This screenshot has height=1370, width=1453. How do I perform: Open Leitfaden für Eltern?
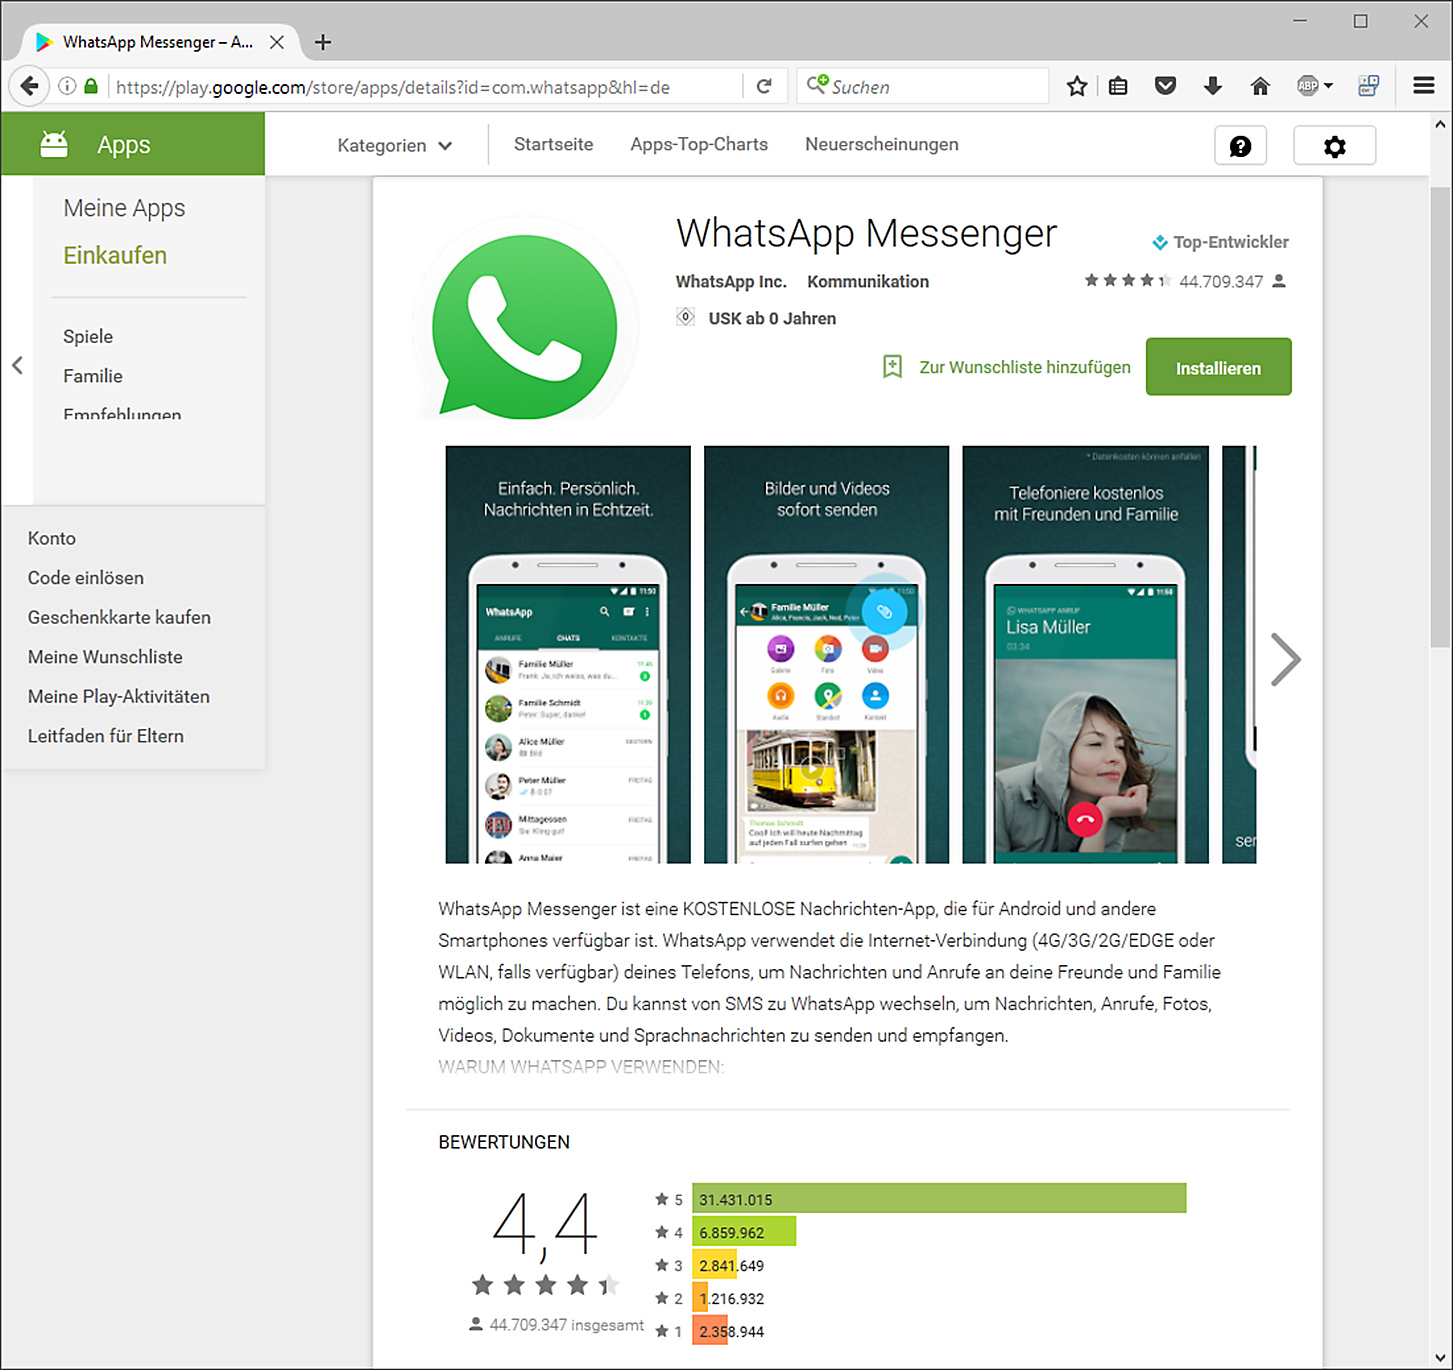click(x=106, y=736)
